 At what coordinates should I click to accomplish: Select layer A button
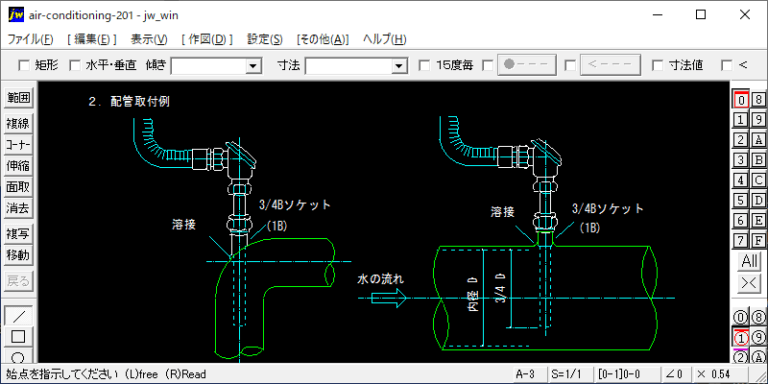point(758,140)
